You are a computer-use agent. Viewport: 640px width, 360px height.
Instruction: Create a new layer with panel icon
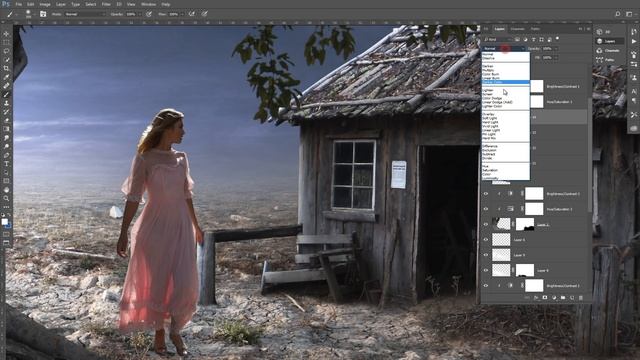(572, 298)
